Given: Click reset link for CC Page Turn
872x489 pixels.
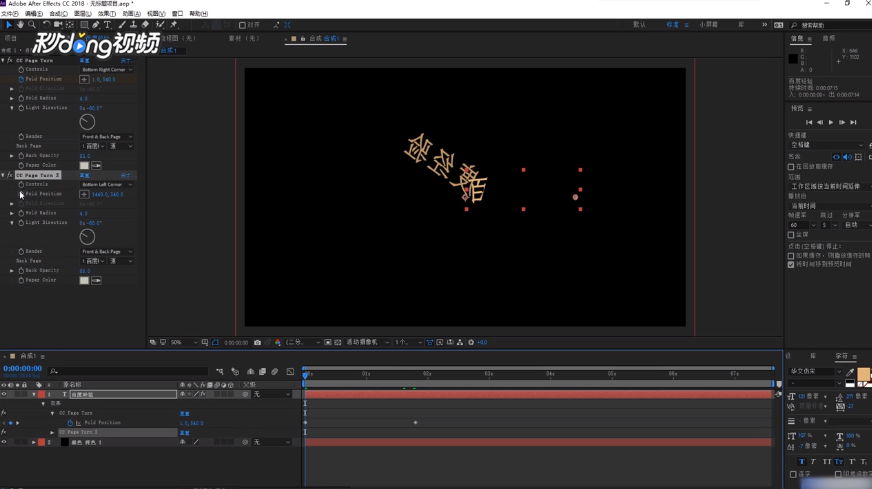Looking at the screenshot, I should (x=85, y=60).
